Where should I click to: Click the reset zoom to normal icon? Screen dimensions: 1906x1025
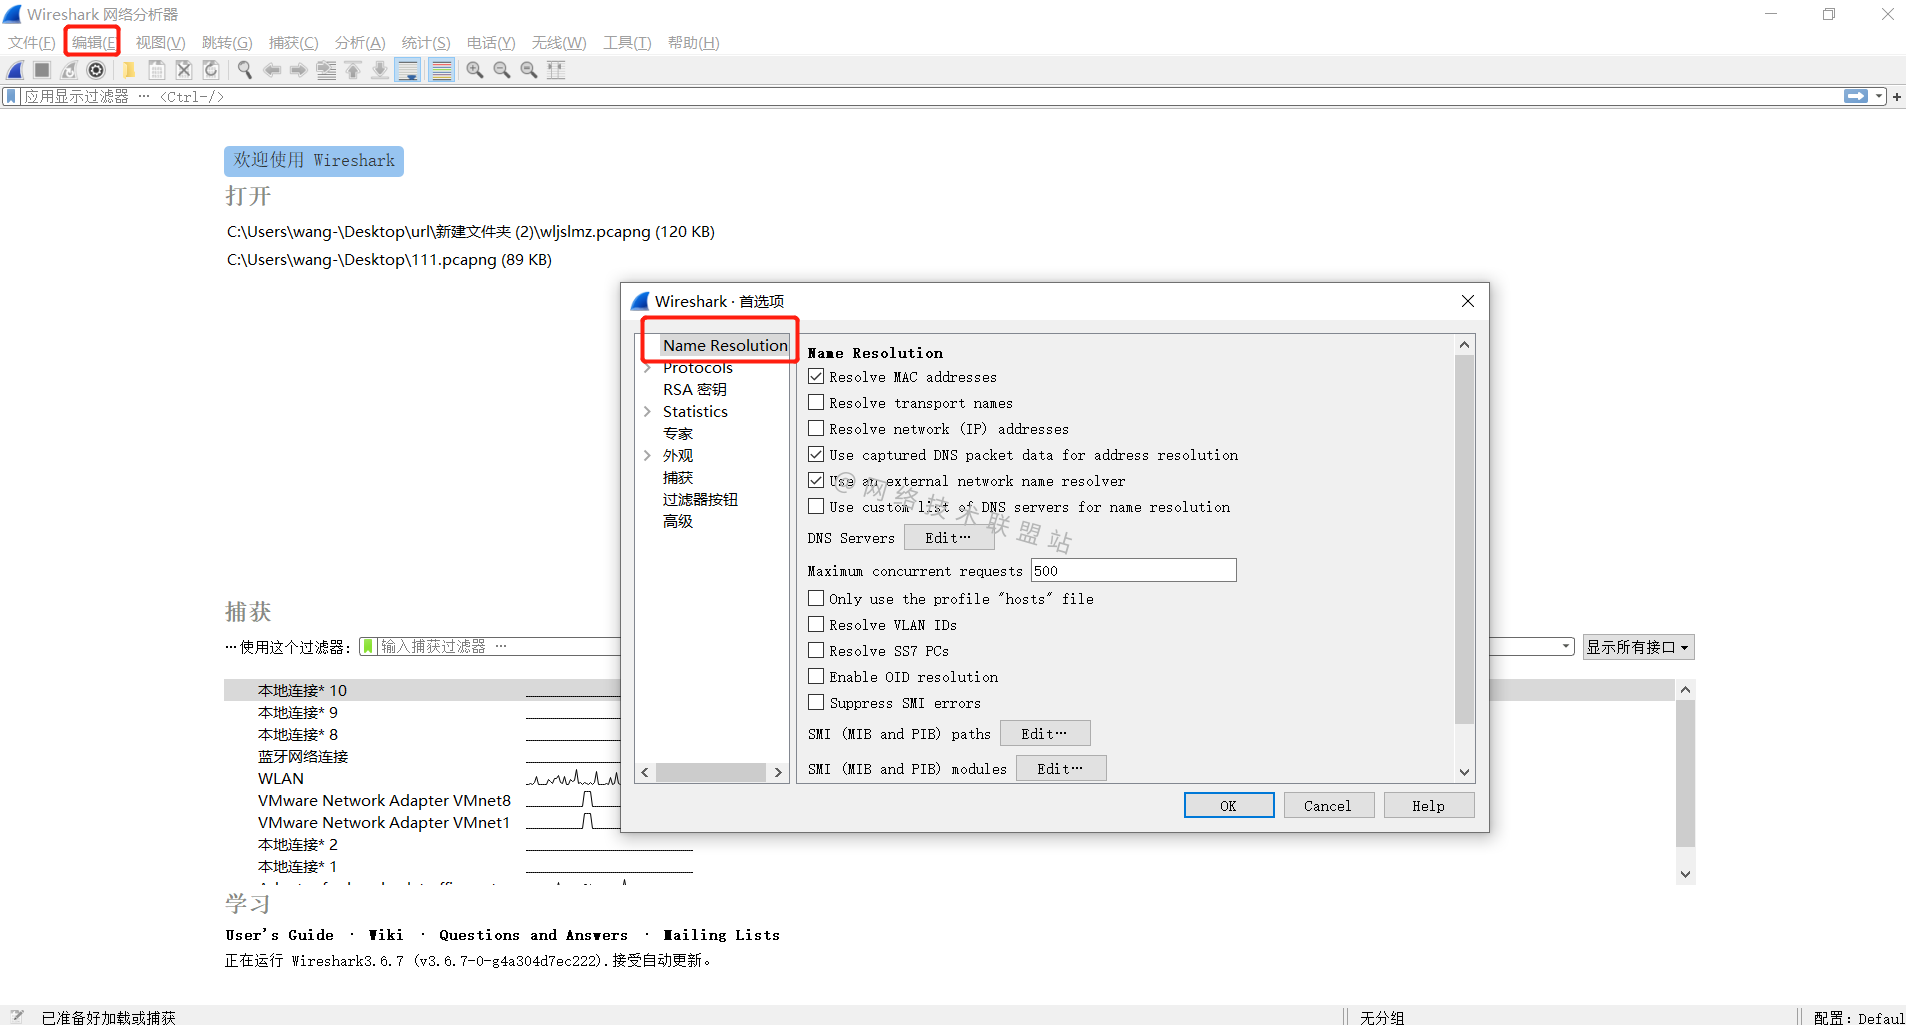tap(529, 70)
